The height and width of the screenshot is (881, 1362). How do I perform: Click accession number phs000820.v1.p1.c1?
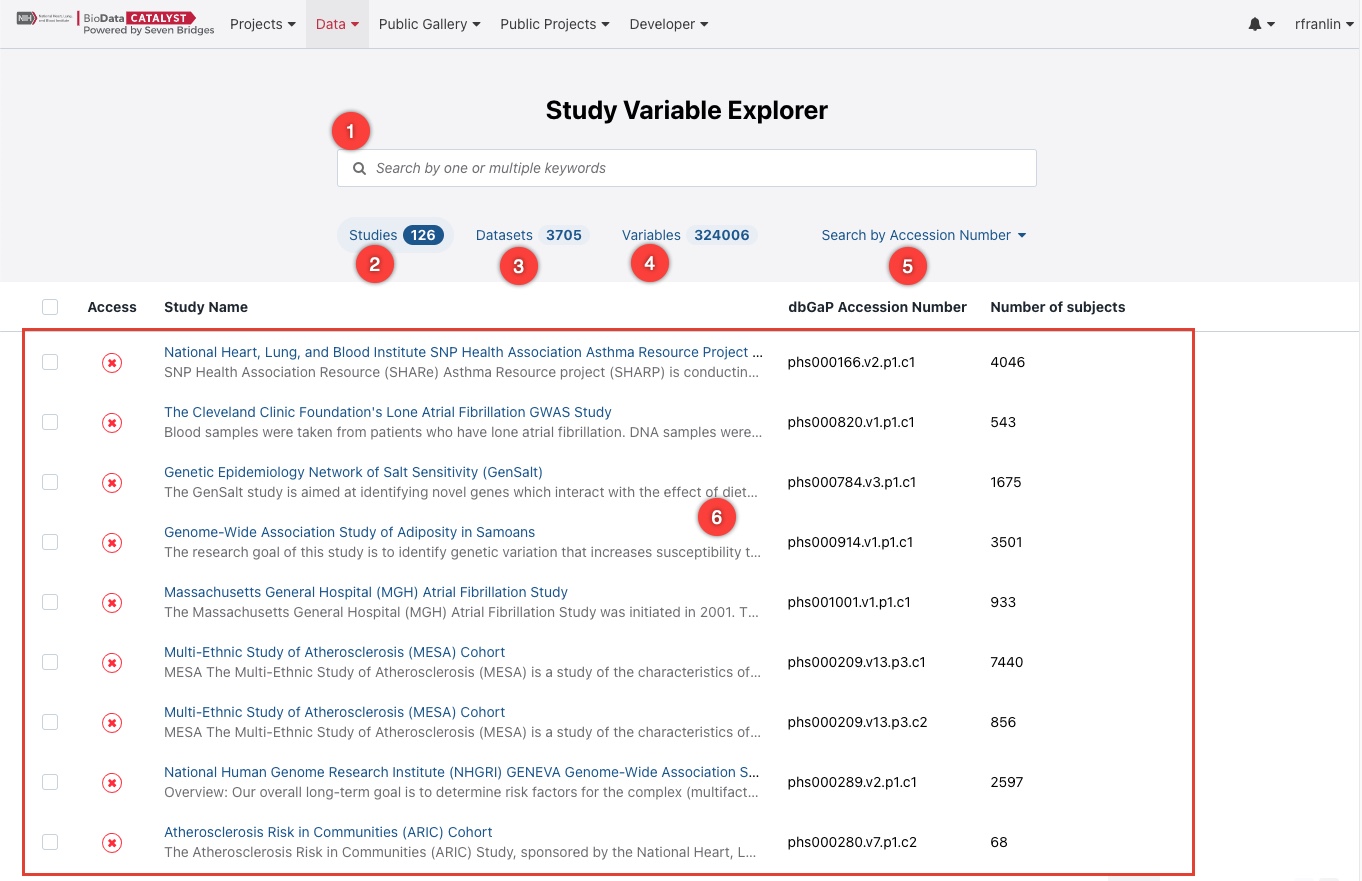[851, 422]
